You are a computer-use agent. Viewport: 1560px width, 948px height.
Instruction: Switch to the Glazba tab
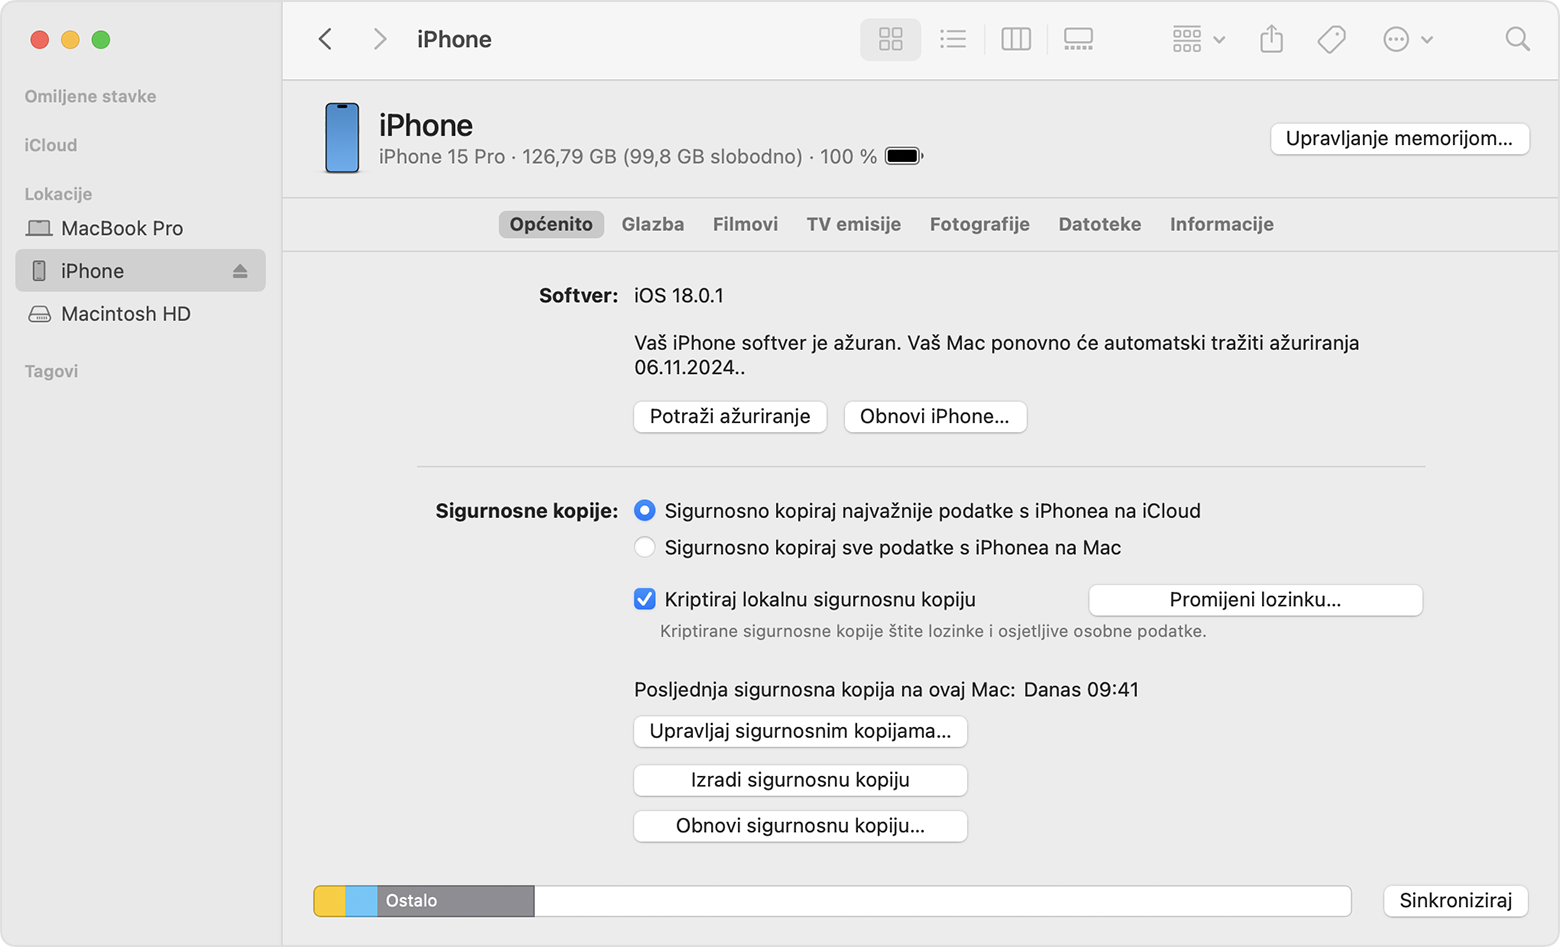[x=653, y=224]
